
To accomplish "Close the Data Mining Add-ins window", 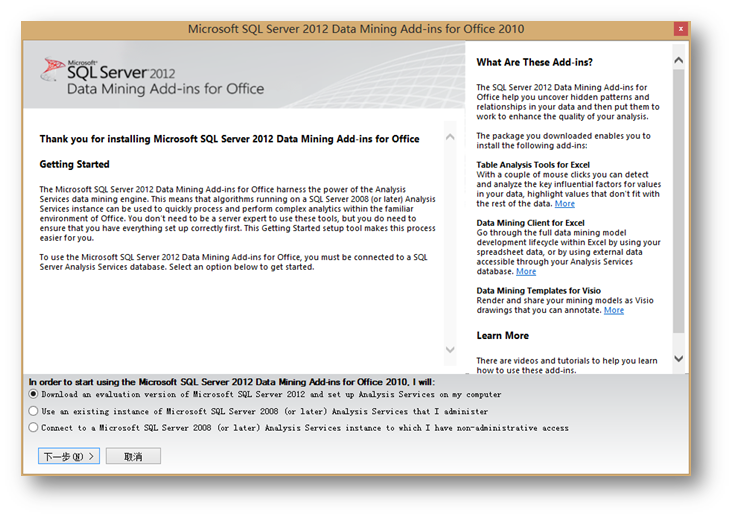I will tap(681, 29).
